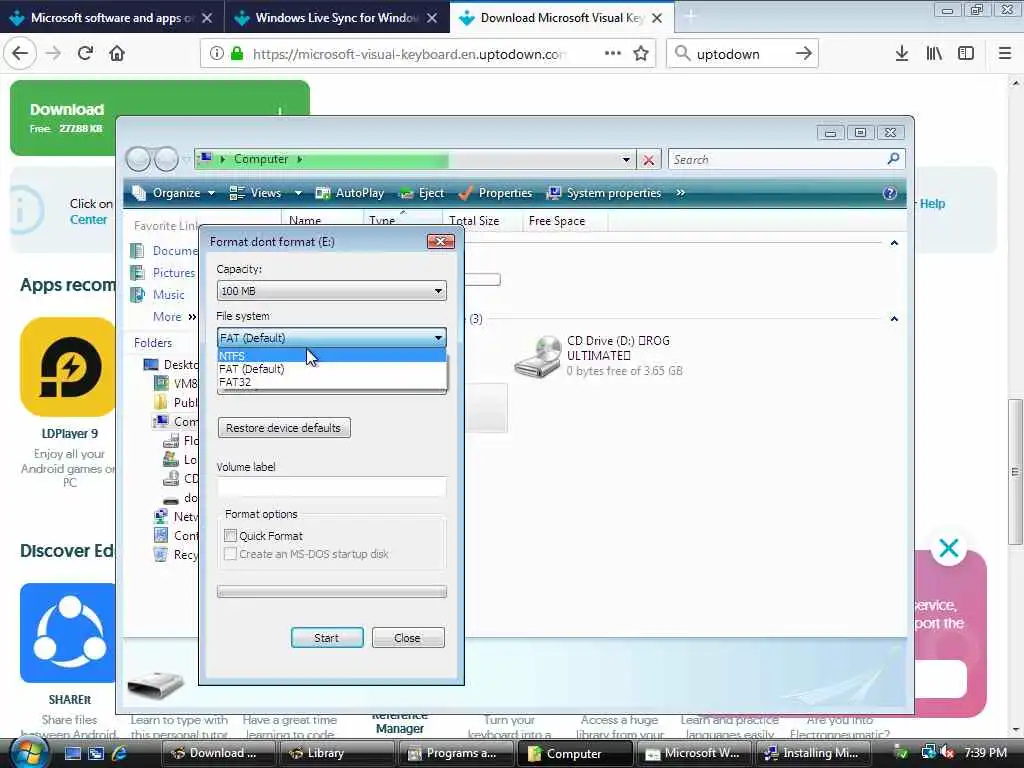Click the Explorer help question mark icon
The height and width of the screenshot is (768, 1024).
pyautogui.click(x=889, y=193)
